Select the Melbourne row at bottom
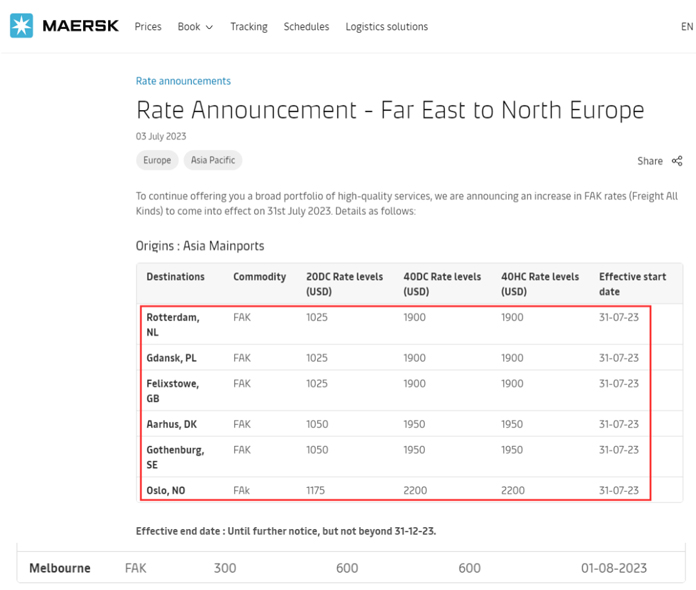The height and width of the screenshot is (590, 696). point(351,567)
